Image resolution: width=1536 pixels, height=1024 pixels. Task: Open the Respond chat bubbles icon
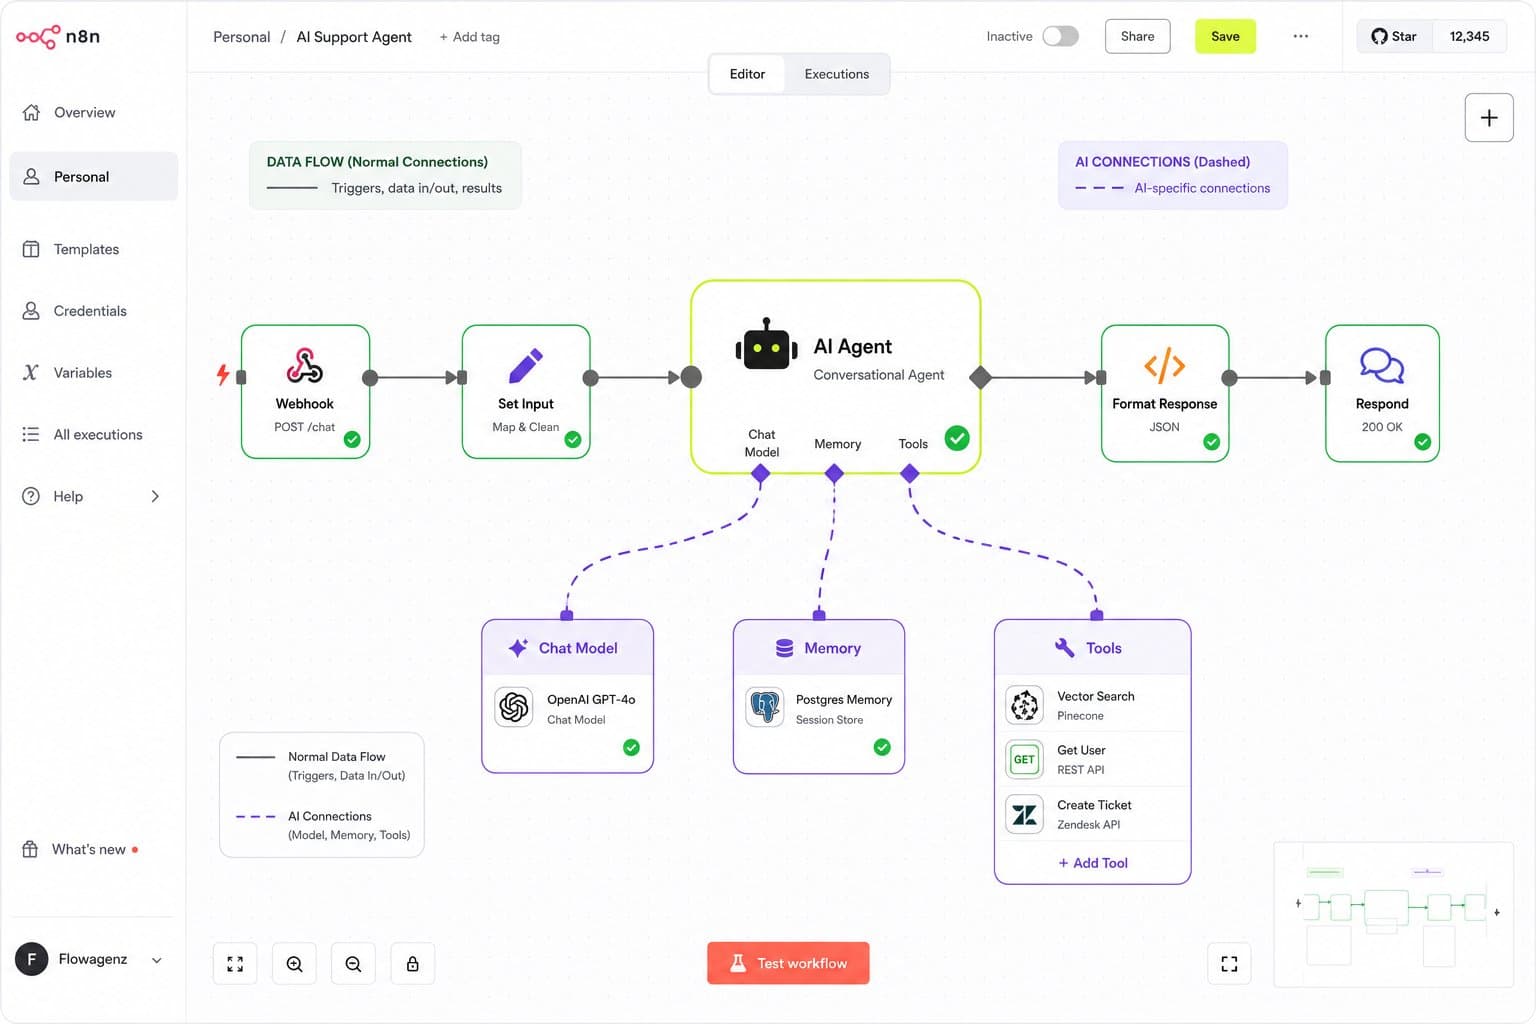pos(1382,366)
